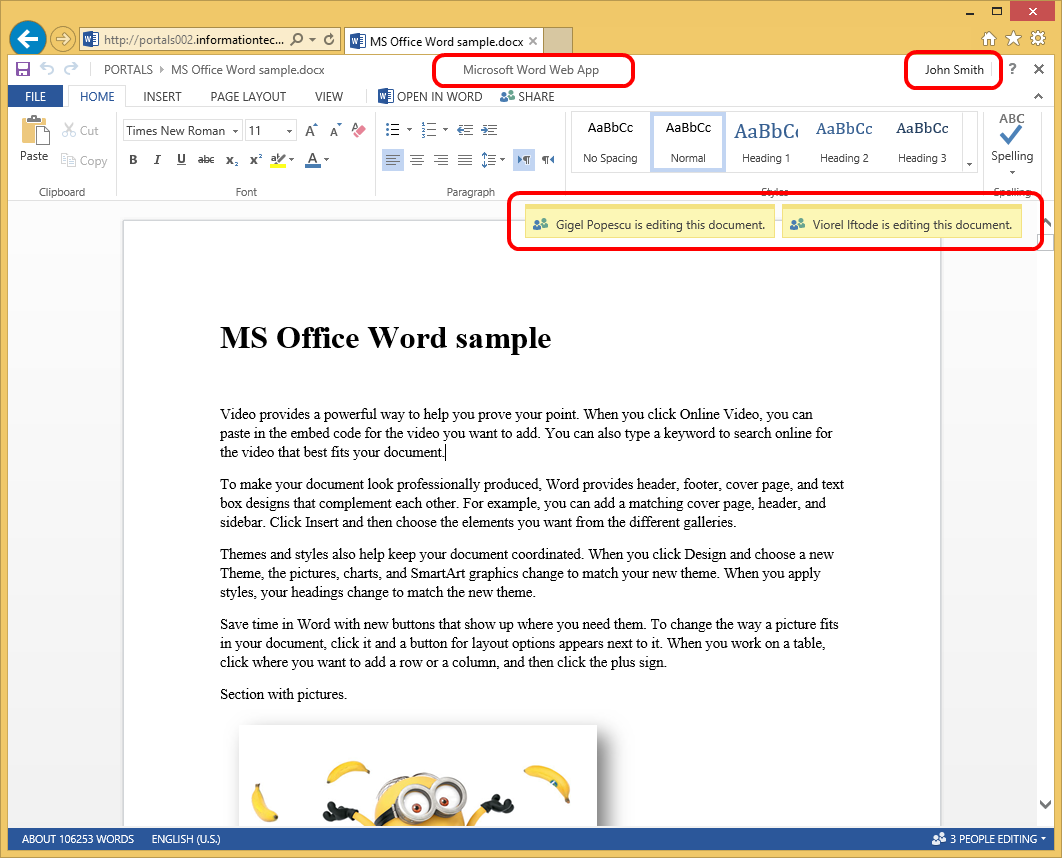This screenshot has width=1062, height=858.
Task: Clear all formatting with the eraser icon
Action: [x=358, y=130]
